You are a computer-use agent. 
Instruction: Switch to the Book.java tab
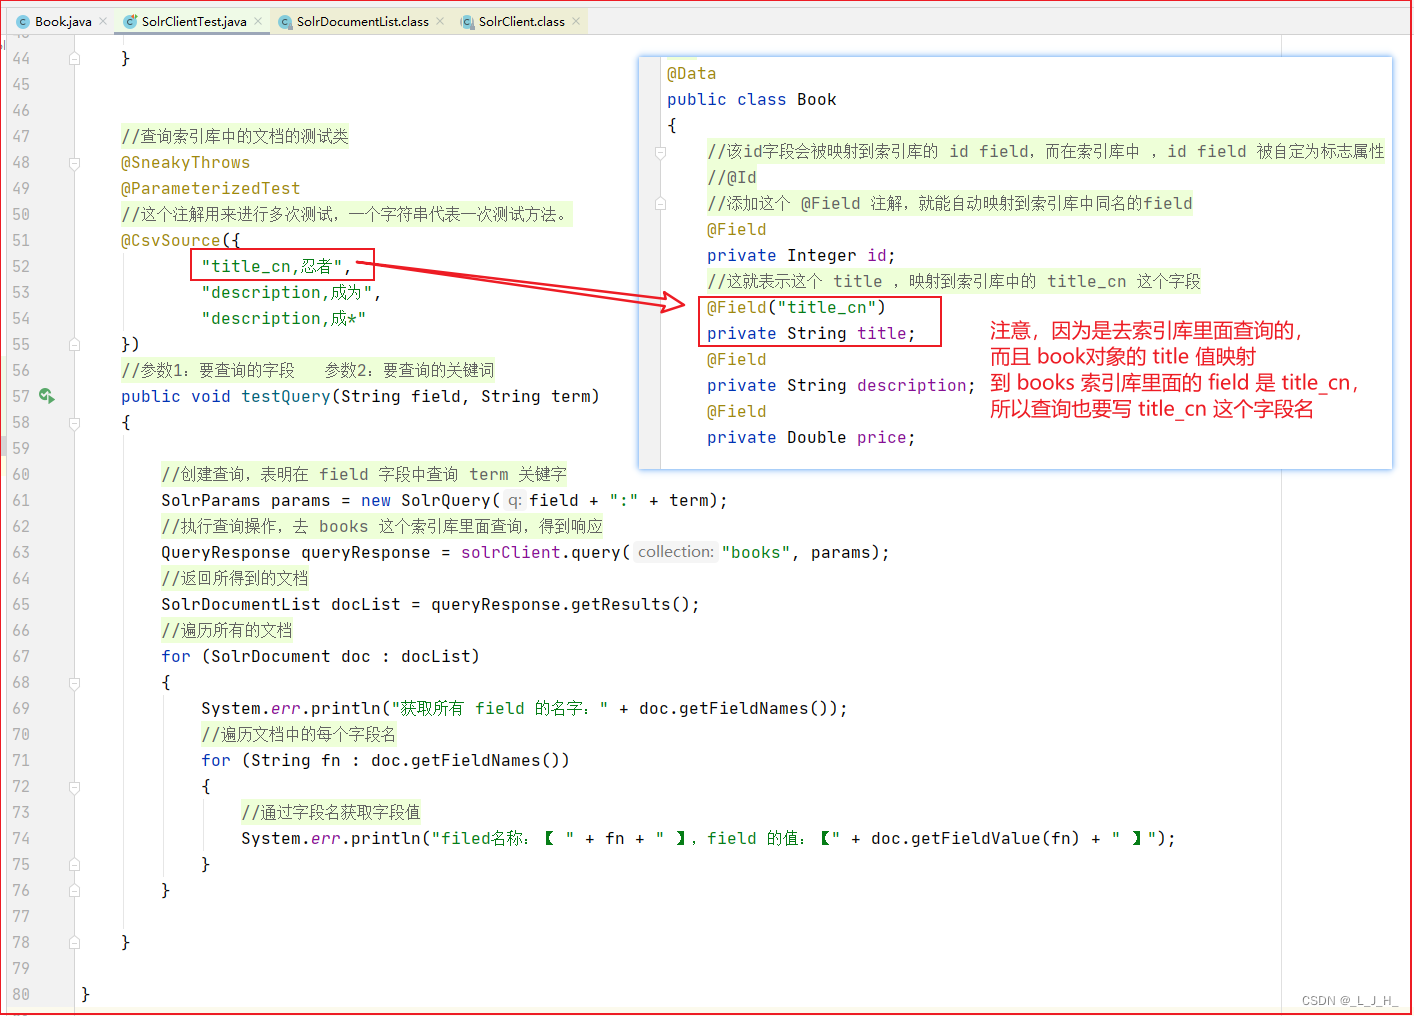63,21
